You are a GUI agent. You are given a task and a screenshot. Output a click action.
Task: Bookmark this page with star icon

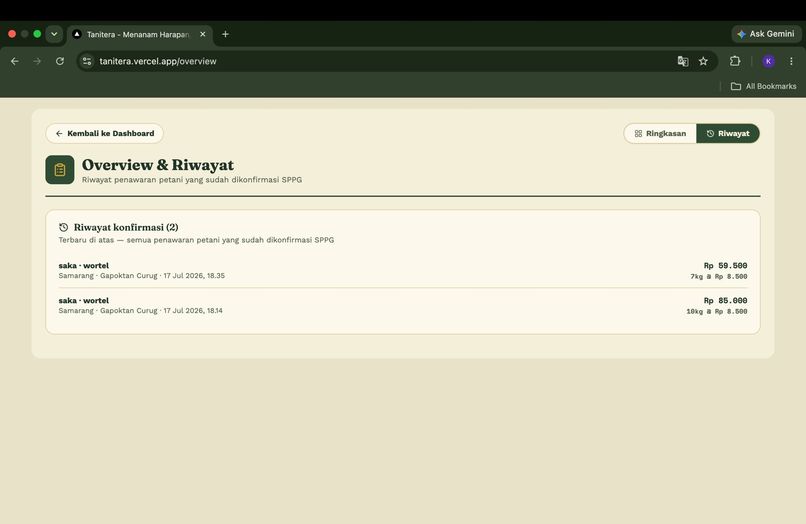pyautogui.click(x=703, y=61)
